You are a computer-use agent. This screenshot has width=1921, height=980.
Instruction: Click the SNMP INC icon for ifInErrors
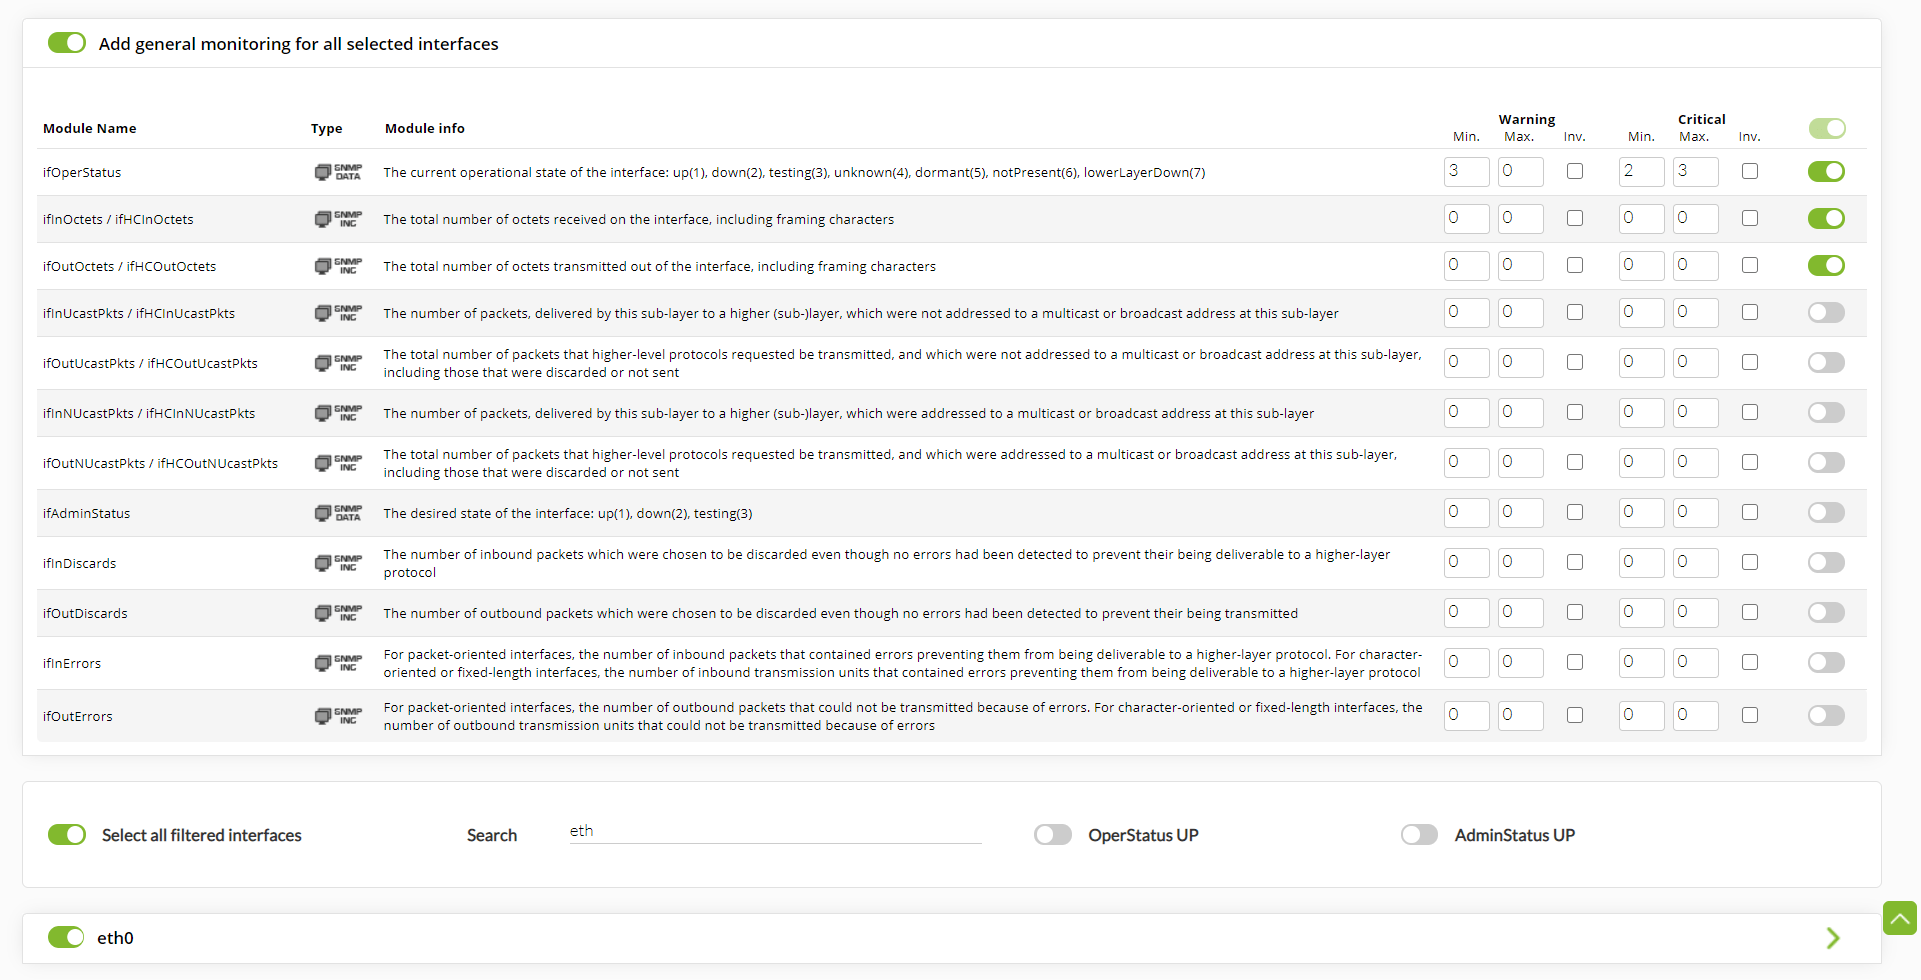coord(338,663)
